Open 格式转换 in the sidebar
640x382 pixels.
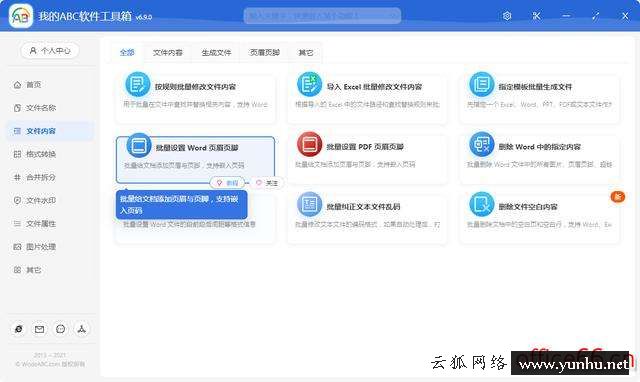pyautogui.click(x=41, y=154)
